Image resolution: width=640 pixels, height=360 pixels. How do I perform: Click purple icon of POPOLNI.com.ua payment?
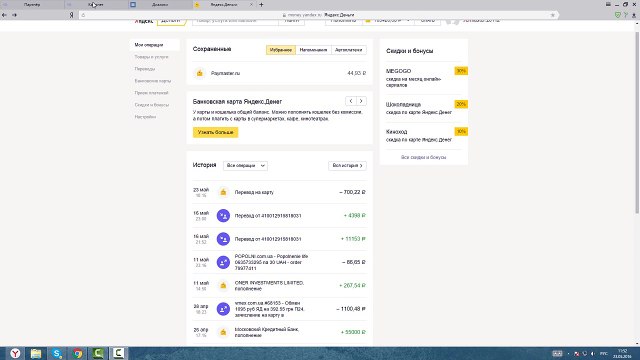tap(223, 262)
